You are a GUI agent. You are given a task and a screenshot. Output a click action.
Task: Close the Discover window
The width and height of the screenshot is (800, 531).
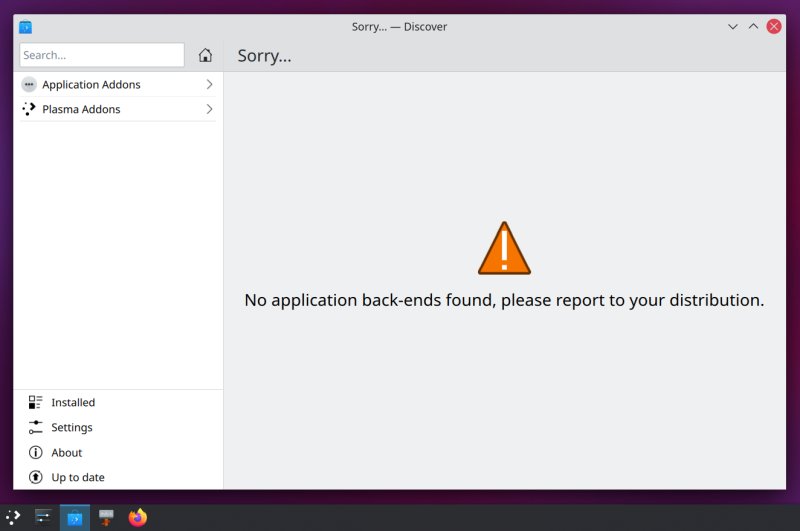point(774,27)
